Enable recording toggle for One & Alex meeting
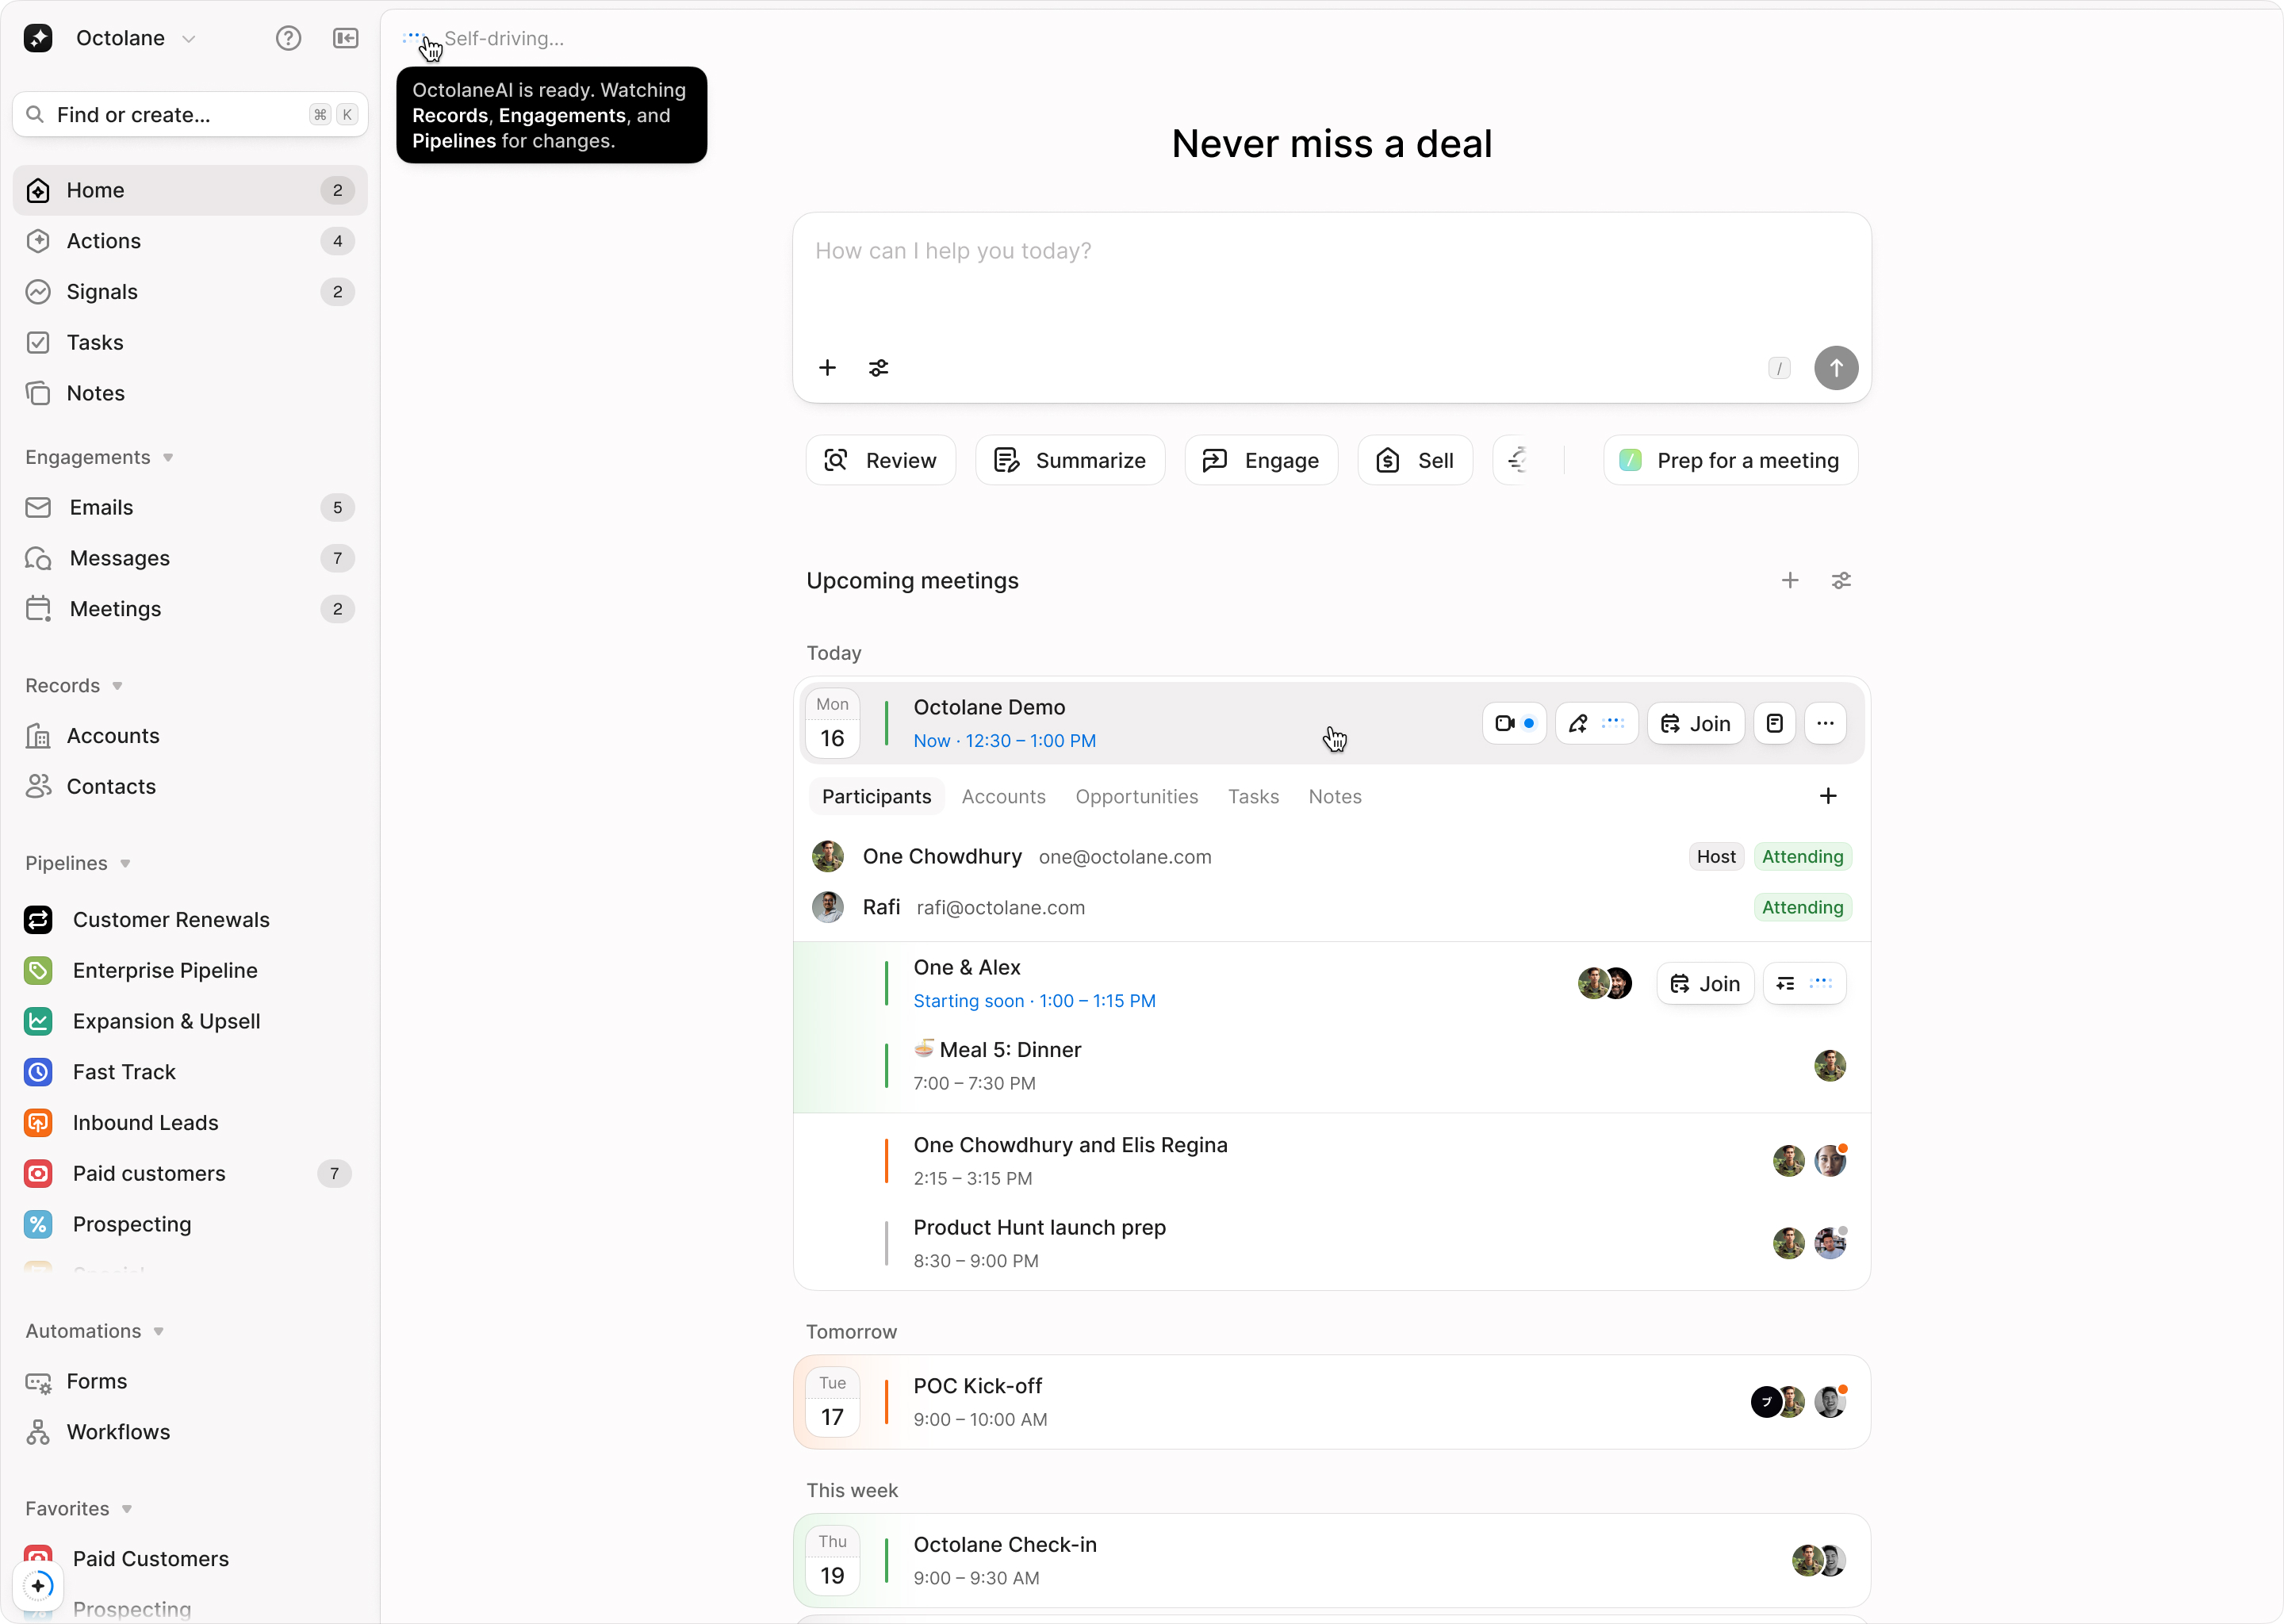 (1785, 983)
